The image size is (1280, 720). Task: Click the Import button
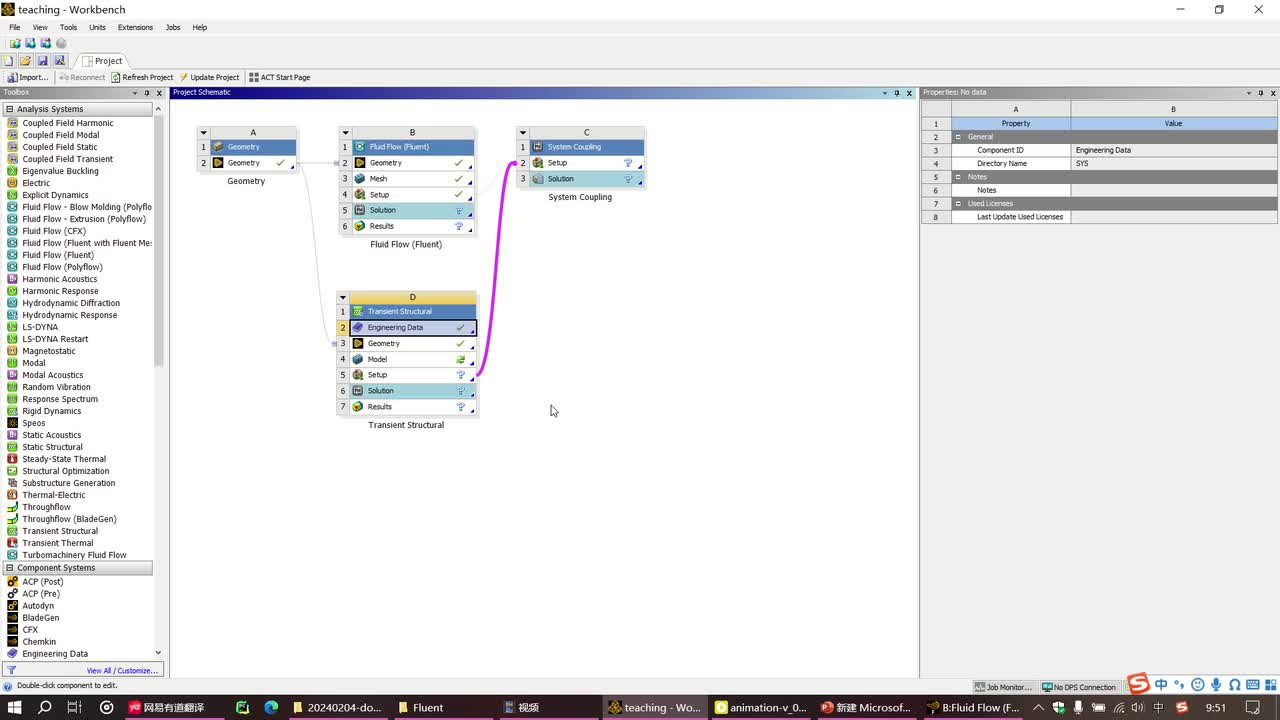click(x=27, y=77)
